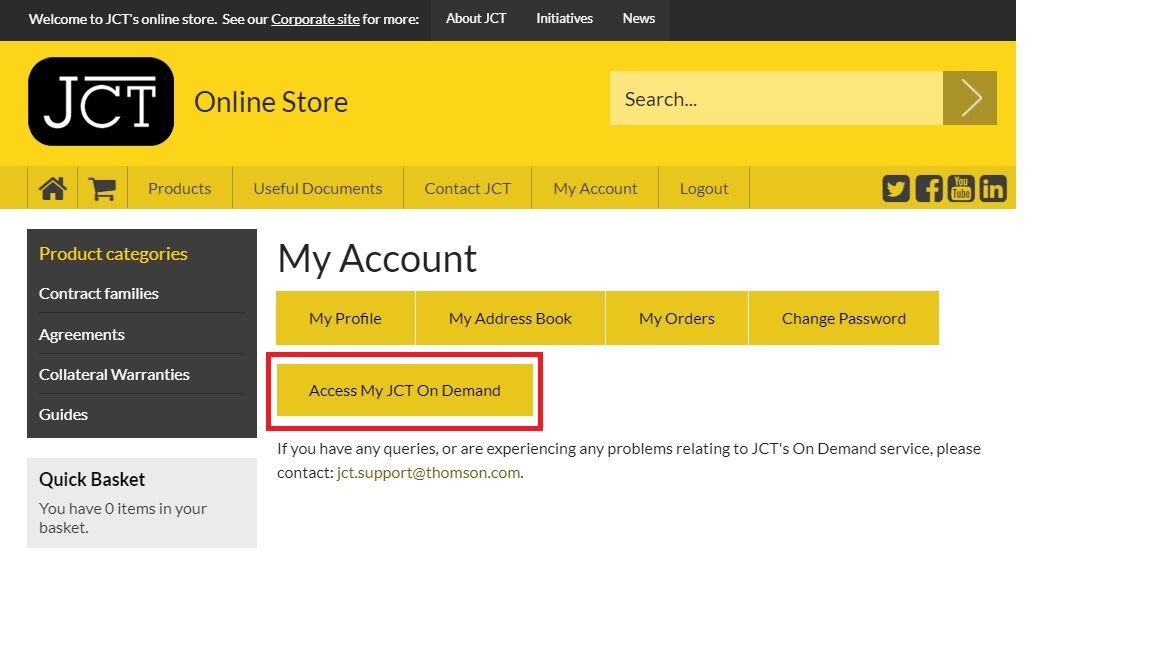The width and height of the screenshot is (1152, 648).
Task: Browse the Collateral Warranties category
Action: (114, 374)
